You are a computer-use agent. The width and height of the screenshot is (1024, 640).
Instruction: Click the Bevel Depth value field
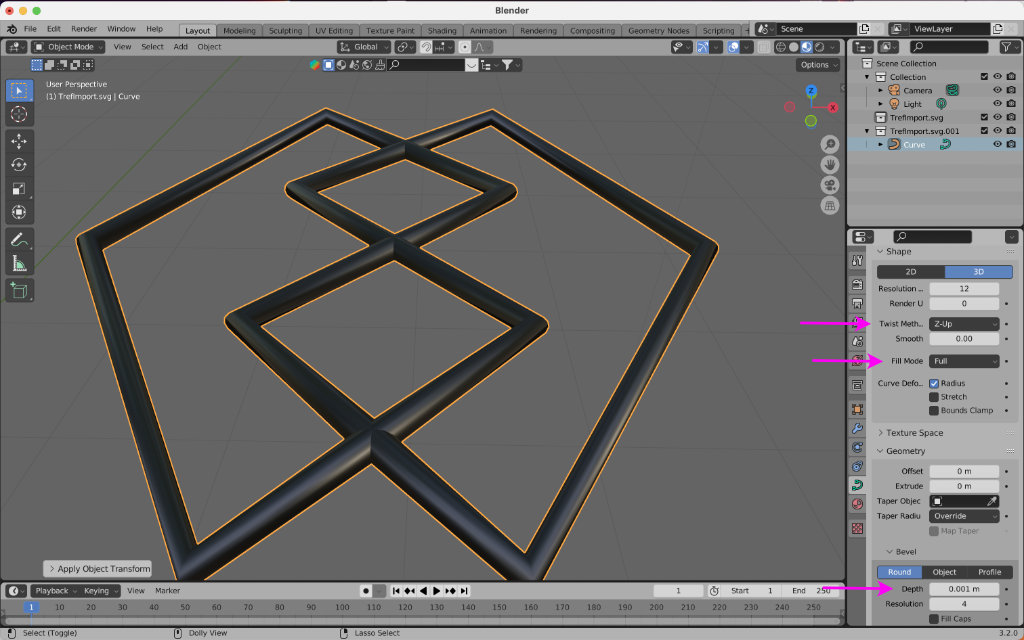[964, 589]
